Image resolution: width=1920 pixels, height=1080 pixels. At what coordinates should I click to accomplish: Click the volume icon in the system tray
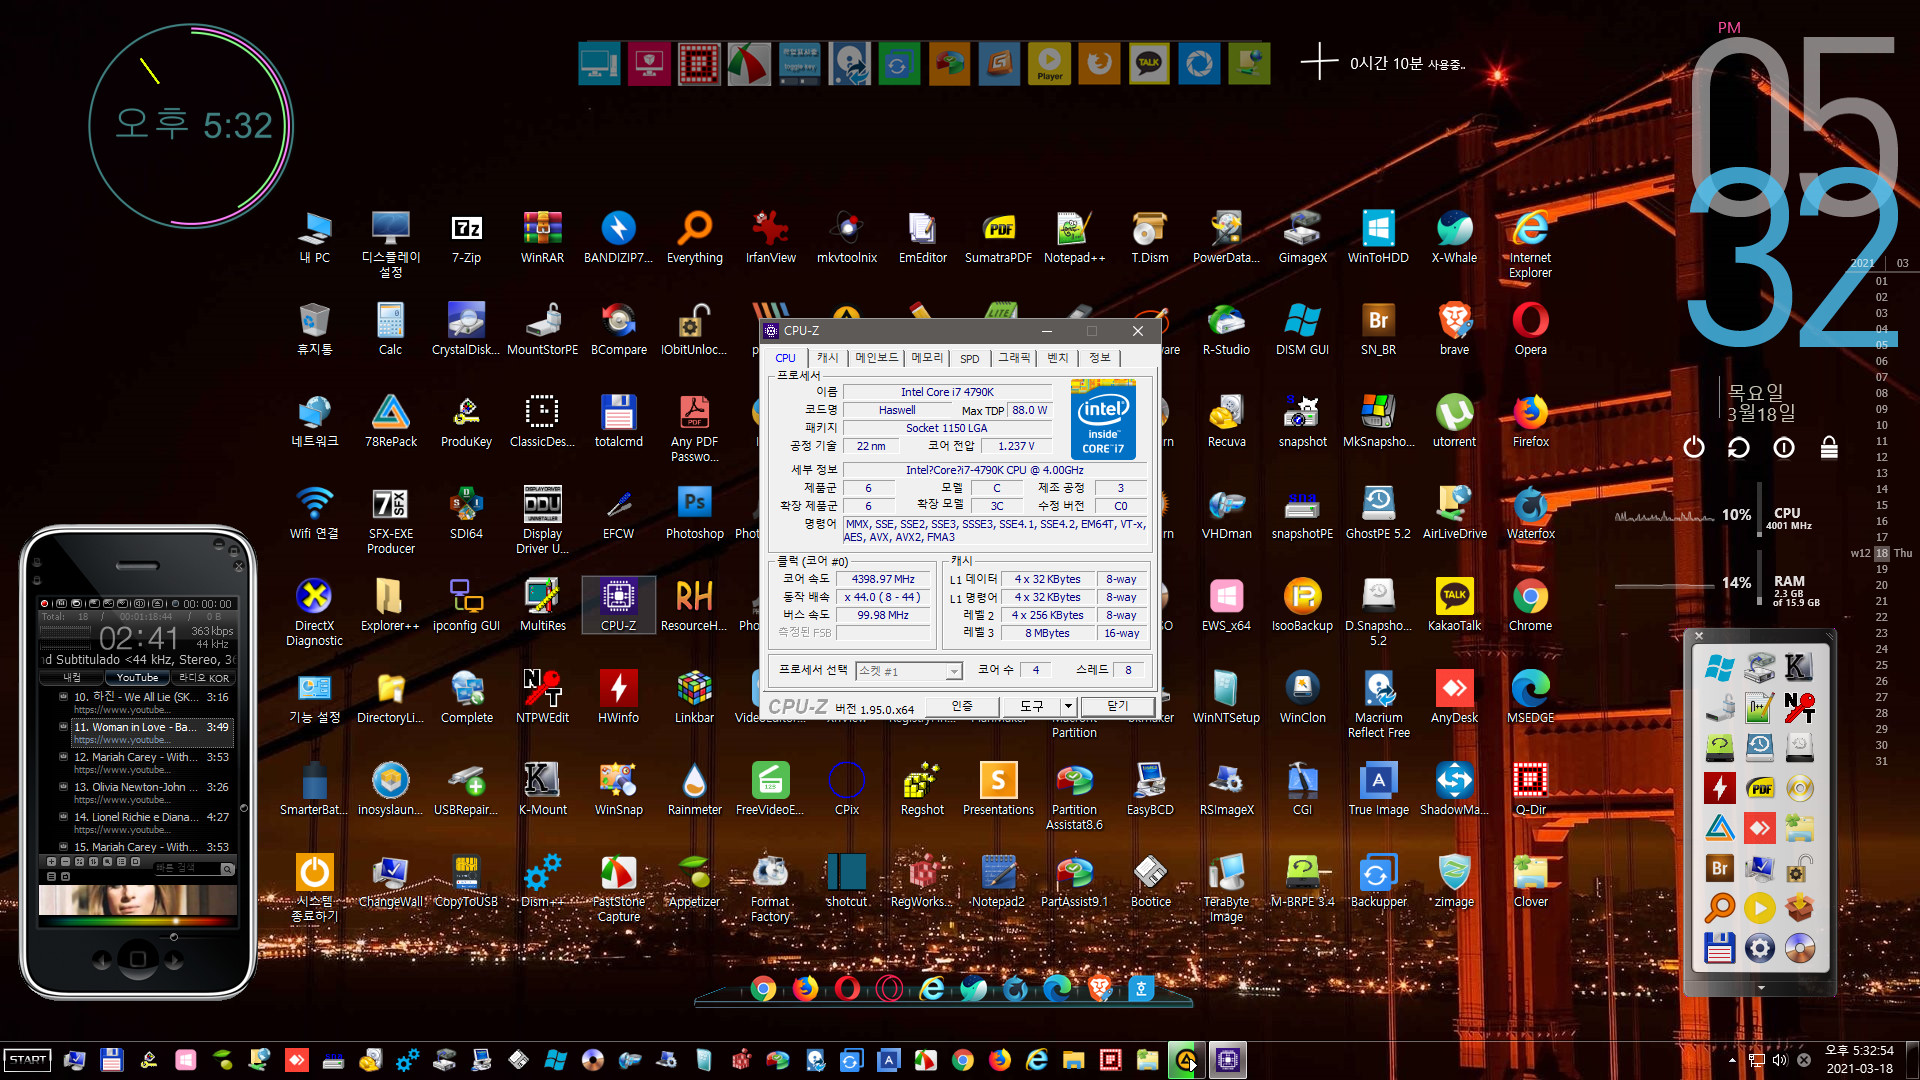click(1780, 1060)
